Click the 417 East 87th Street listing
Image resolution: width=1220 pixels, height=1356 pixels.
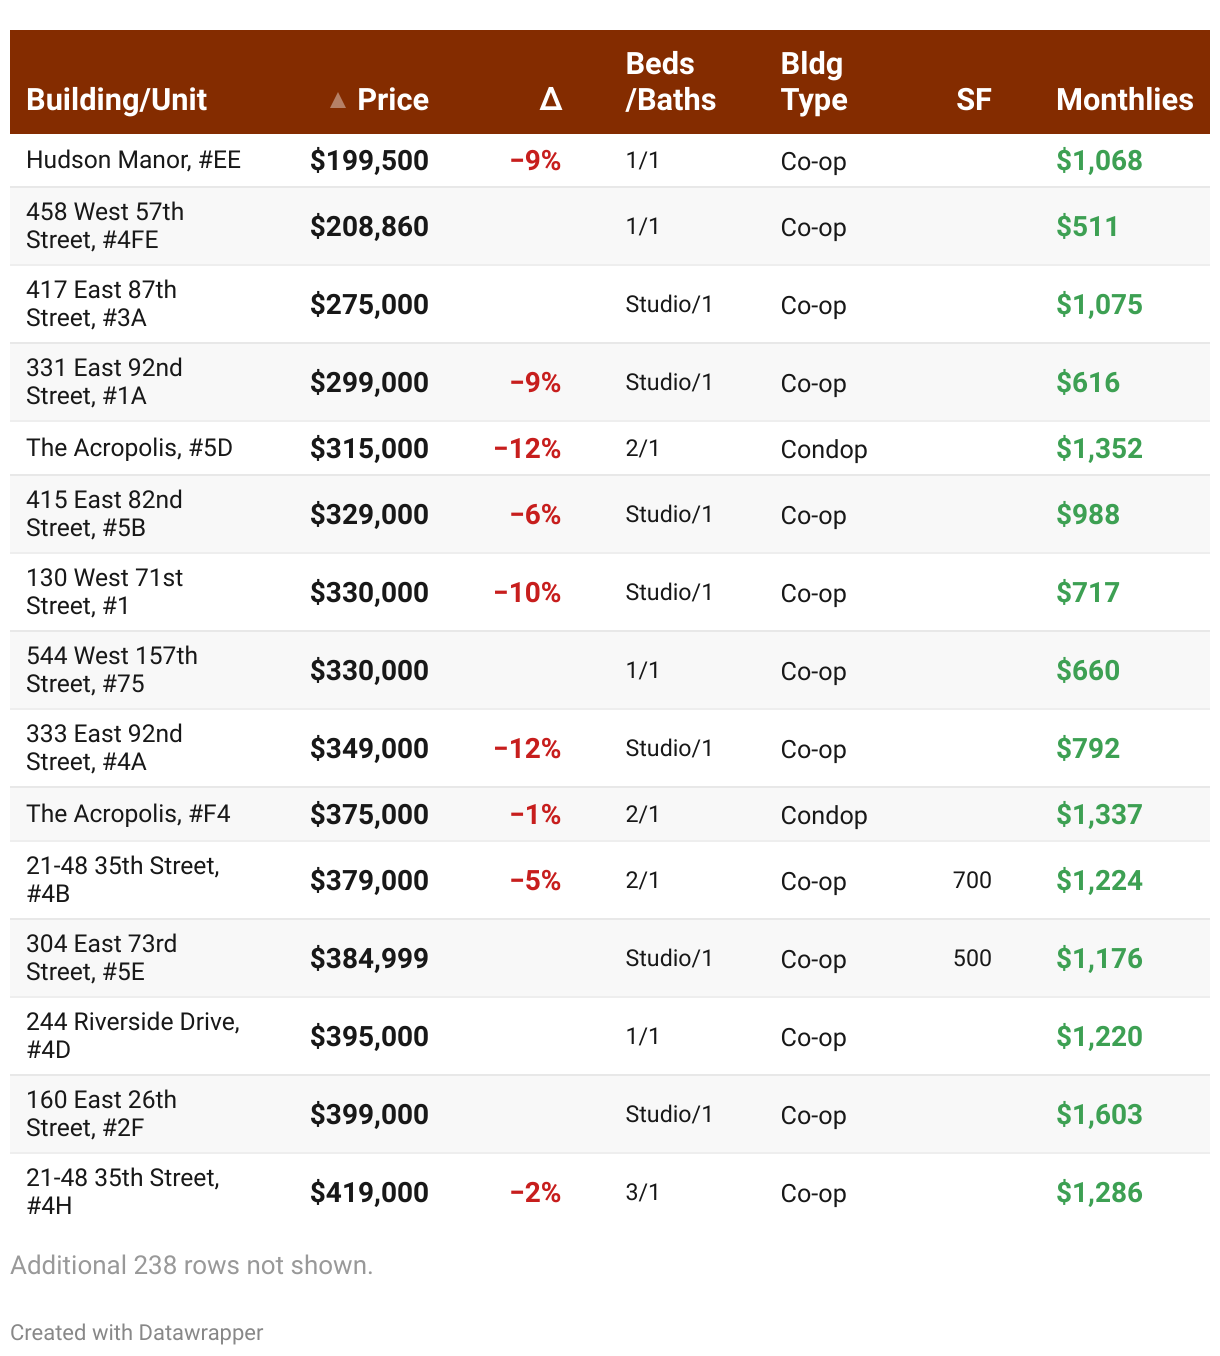coord(101,304)
